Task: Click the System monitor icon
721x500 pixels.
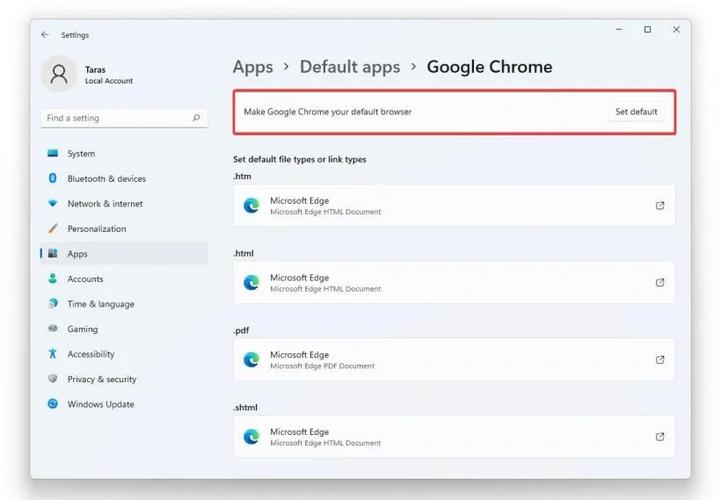Action: click(x=53, y=153)
